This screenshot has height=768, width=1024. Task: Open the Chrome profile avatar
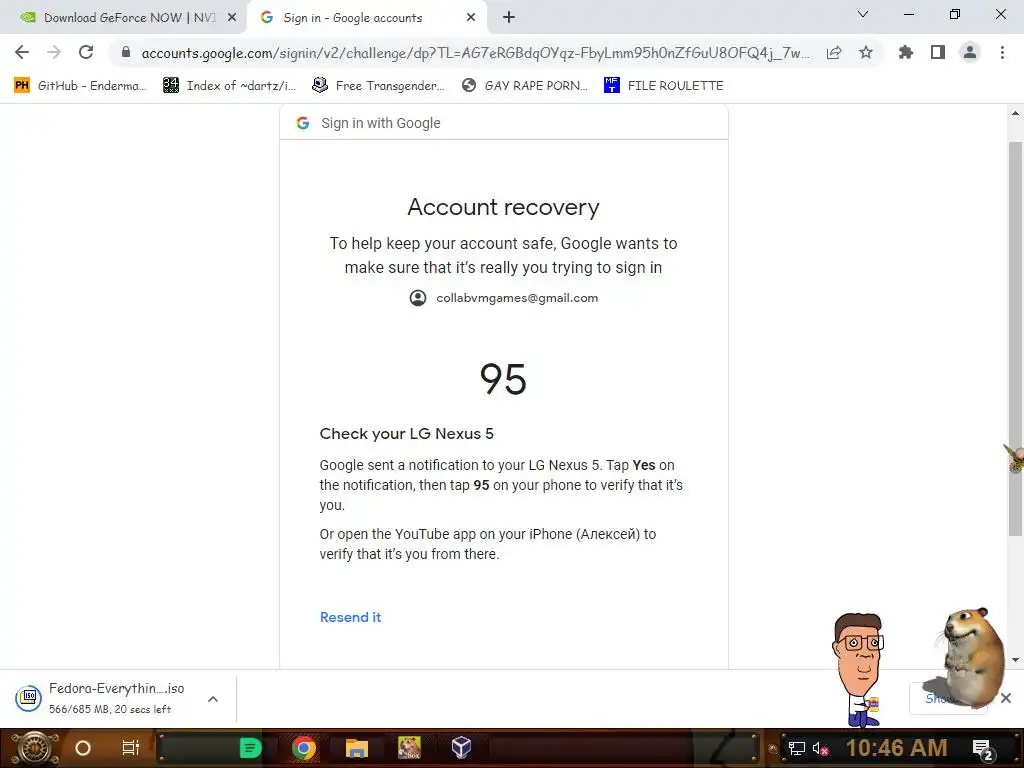point(970,52)
